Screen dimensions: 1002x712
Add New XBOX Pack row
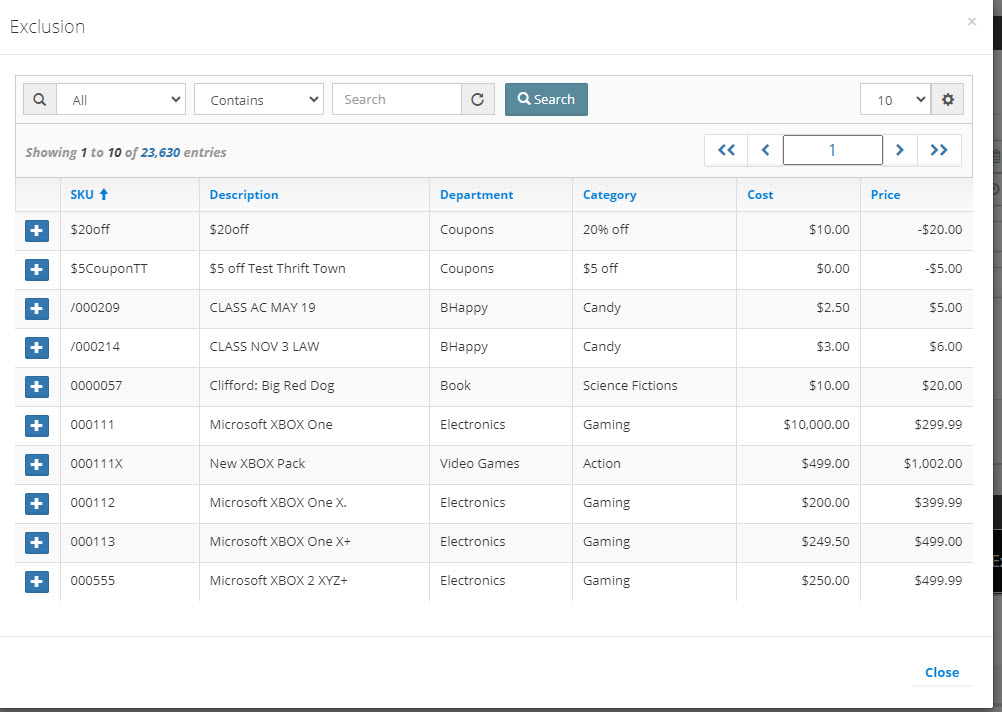37,465
